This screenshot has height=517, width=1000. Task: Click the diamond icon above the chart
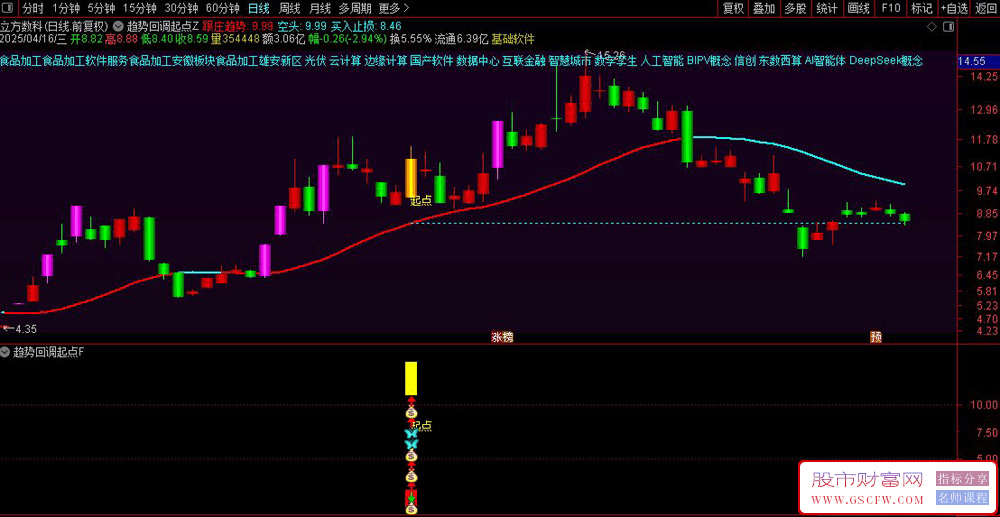click(932, 27)
